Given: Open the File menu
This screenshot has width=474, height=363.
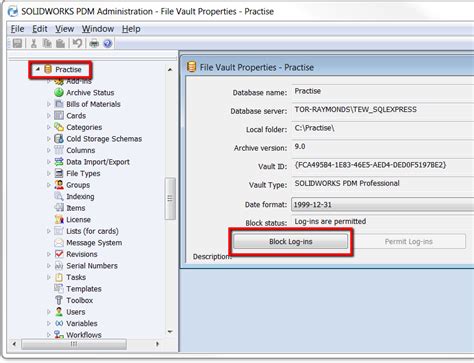Looking at the screenshot, I should click(x=17, y=29).
